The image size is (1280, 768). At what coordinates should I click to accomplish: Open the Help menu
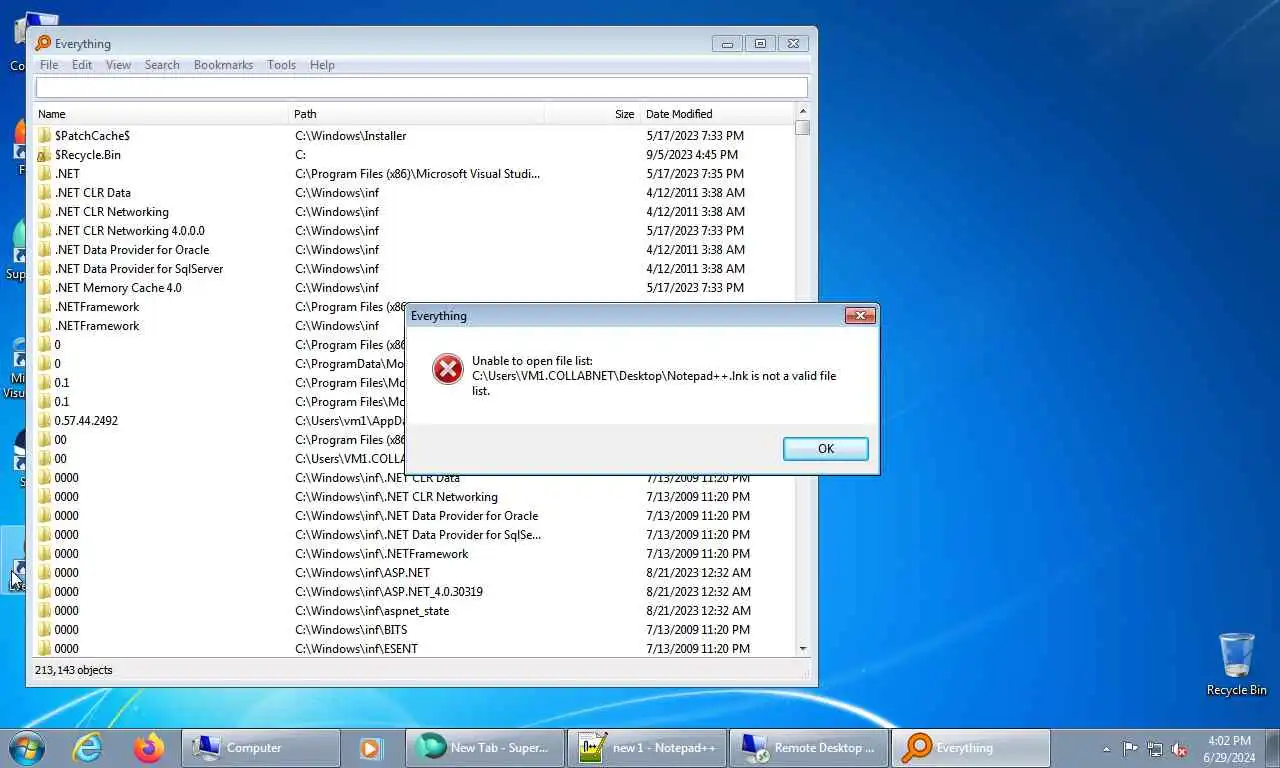[322, 65]
